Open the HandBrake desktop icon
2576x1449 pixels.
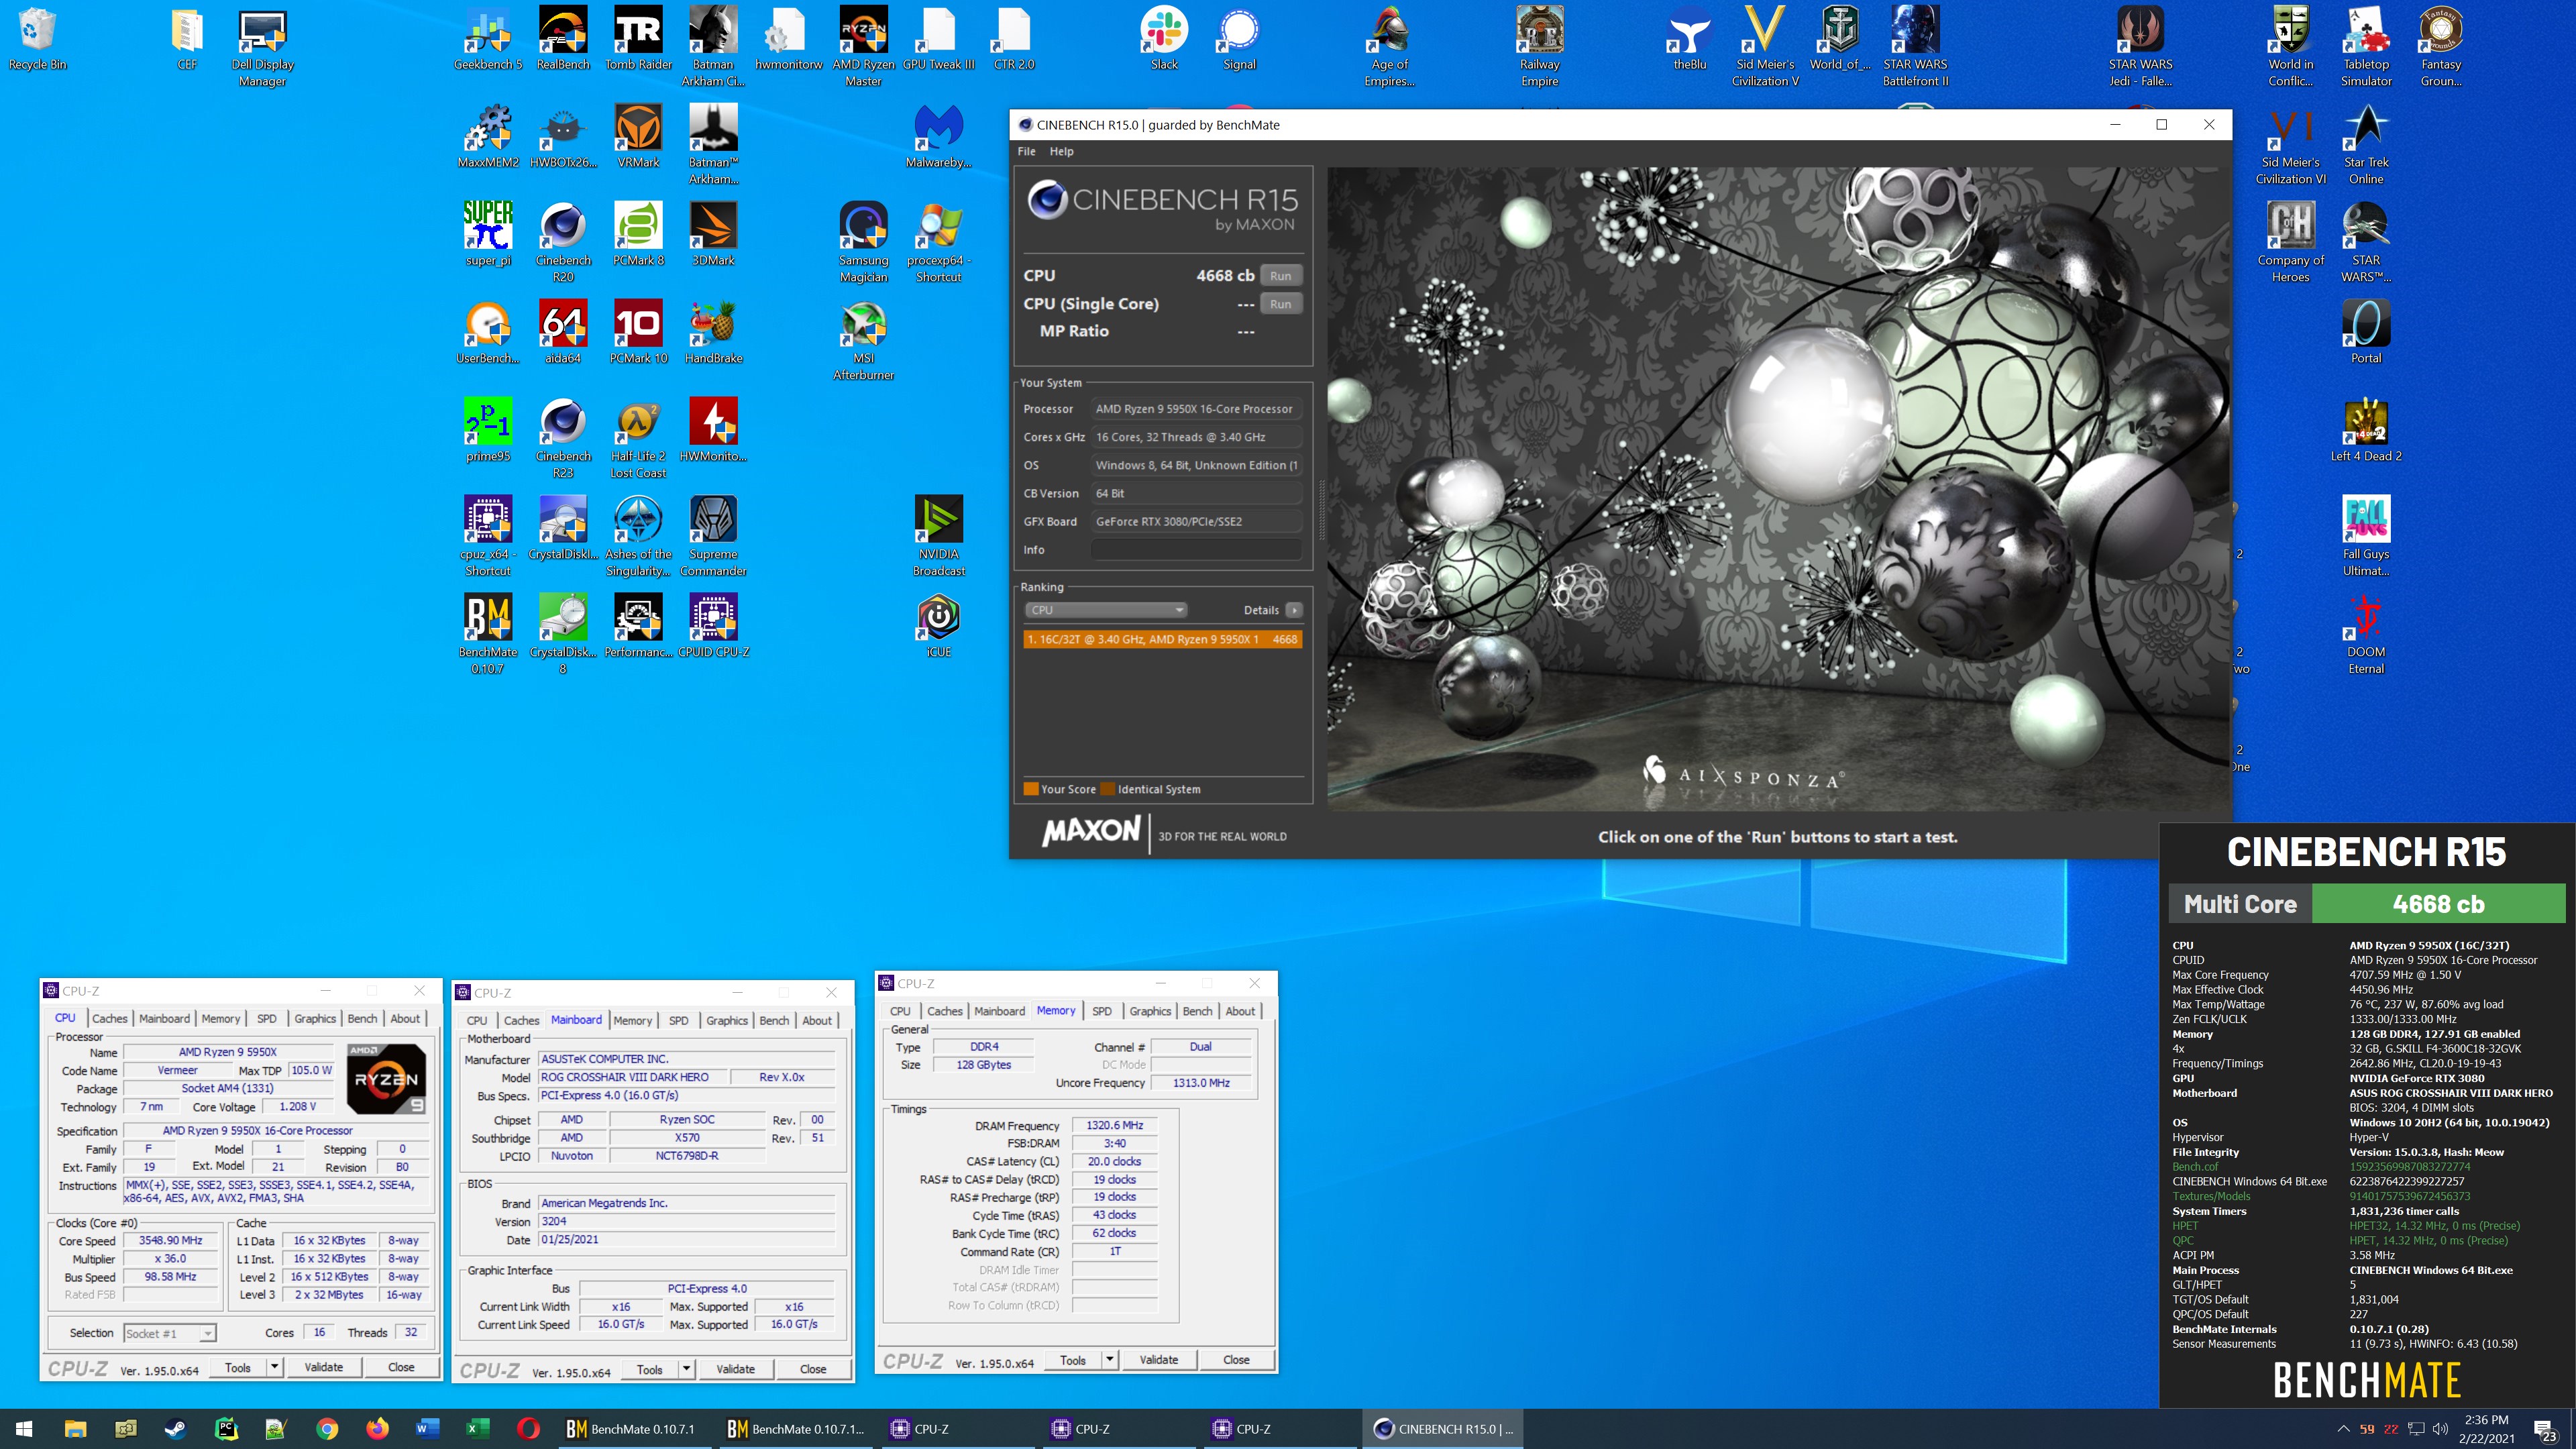713,333
